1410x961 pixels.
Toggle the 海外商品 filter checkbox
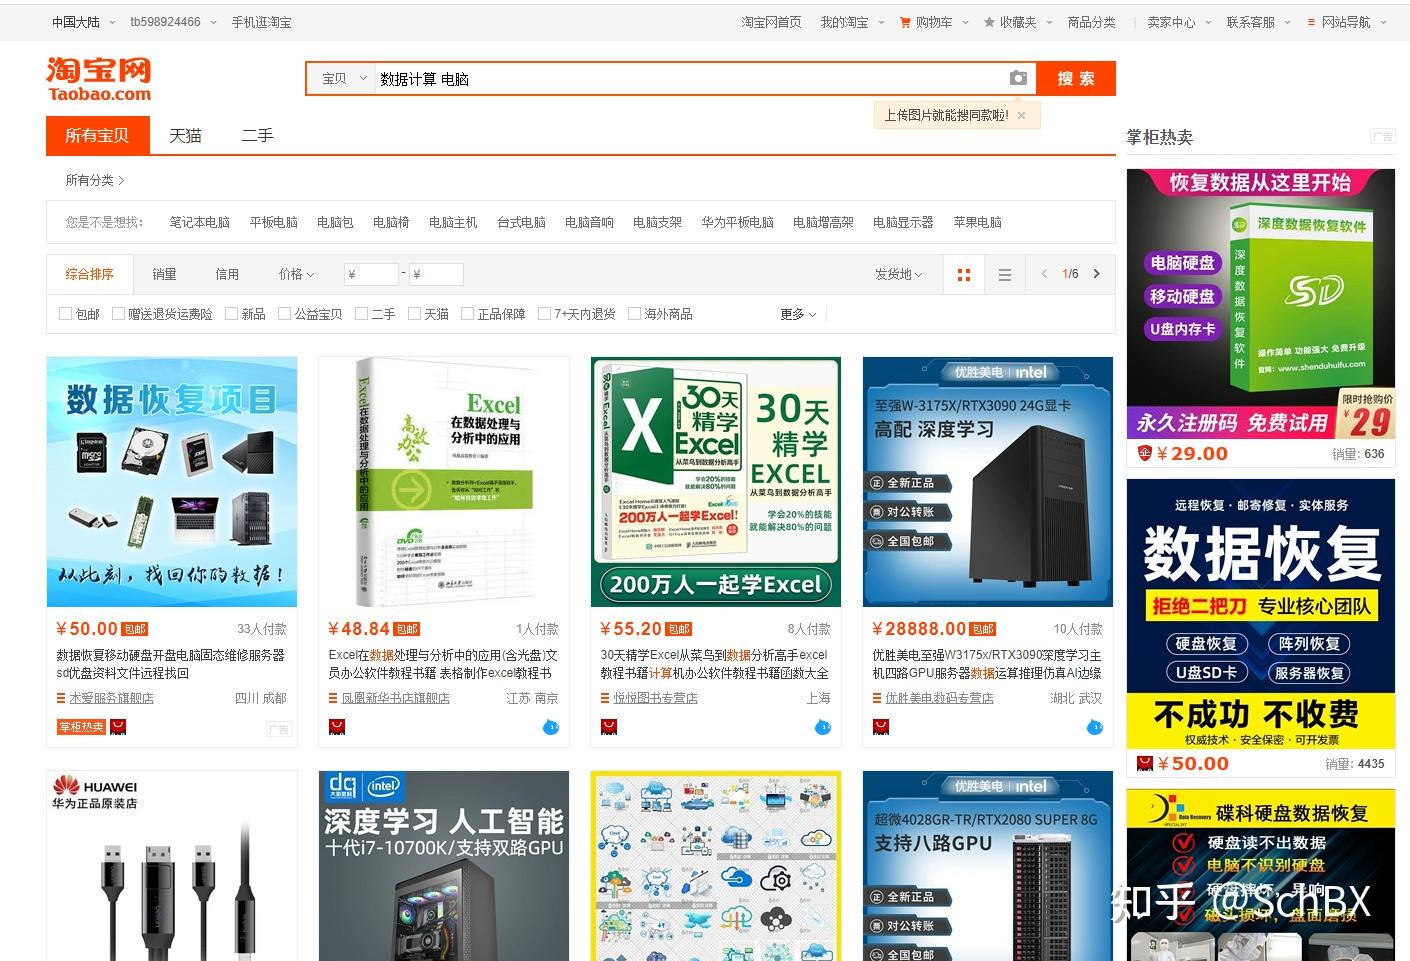634,314
